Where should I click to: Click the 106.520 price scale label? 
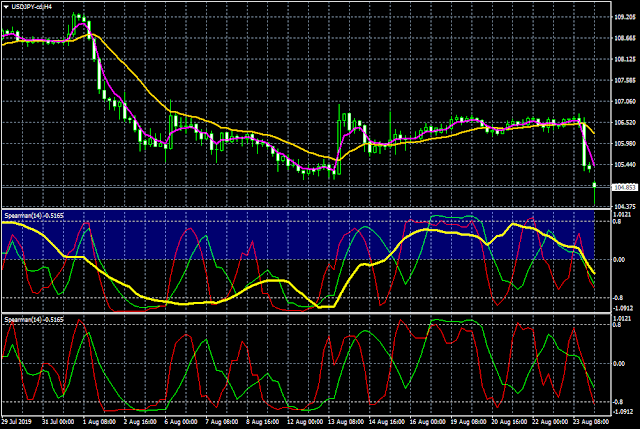625,122
